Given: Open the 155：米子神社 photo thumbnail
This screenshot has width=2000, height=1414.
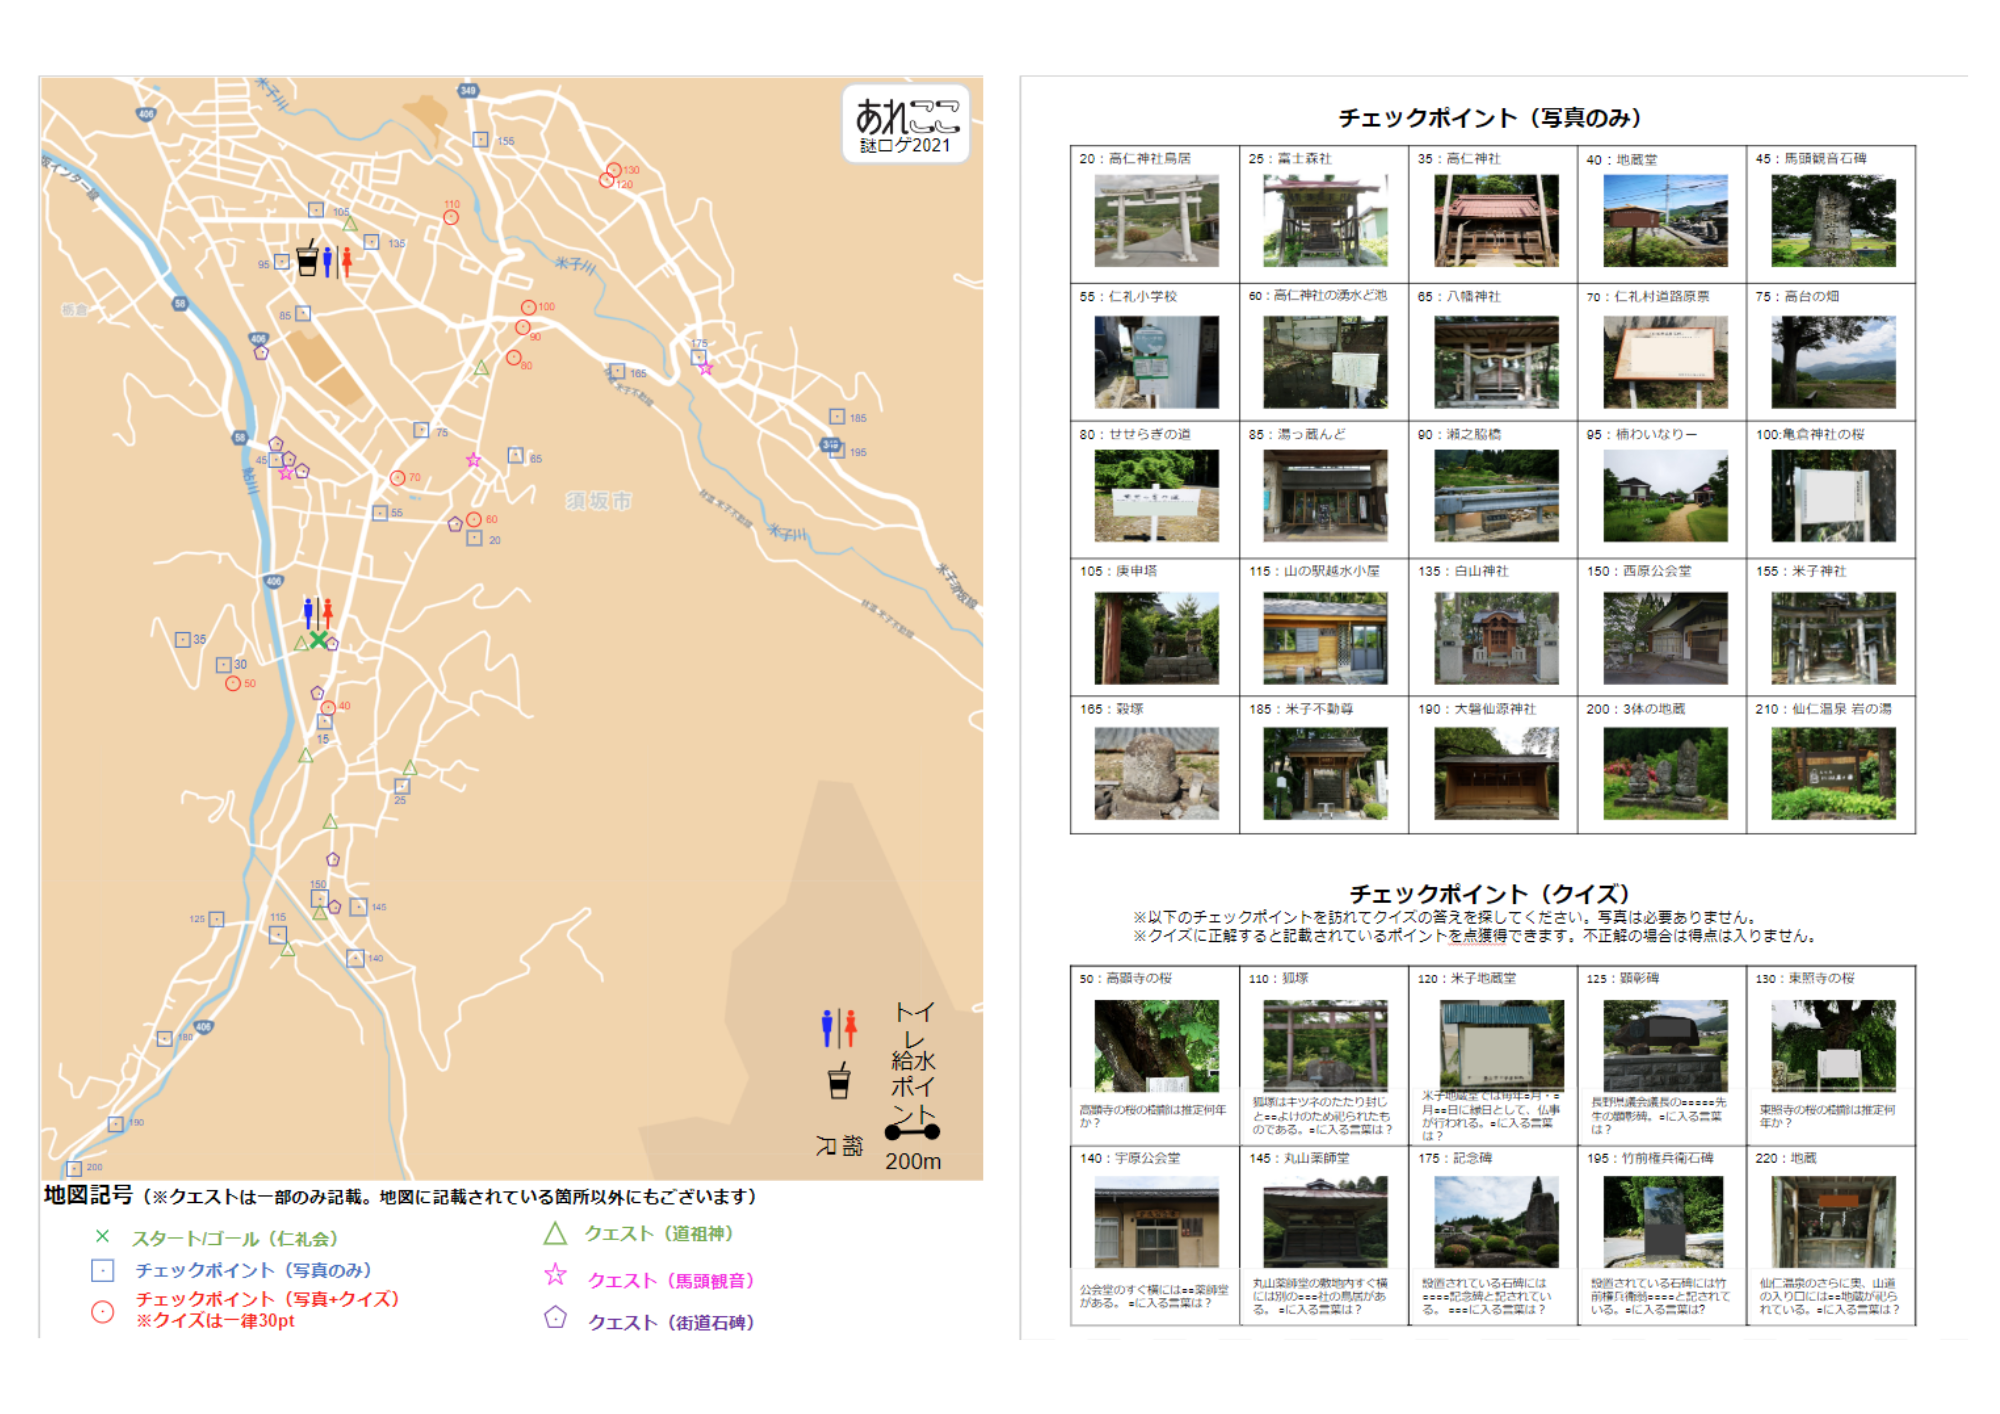Looking at the screenshot, I should pyautogui.click(x=1832, y=638).
